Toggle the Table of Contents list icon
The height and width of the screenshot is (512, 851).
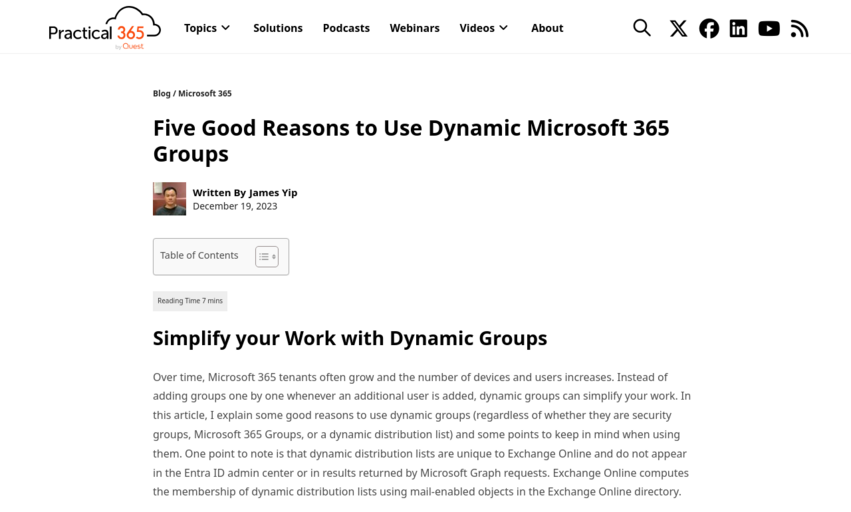click(x=266, y=256)
